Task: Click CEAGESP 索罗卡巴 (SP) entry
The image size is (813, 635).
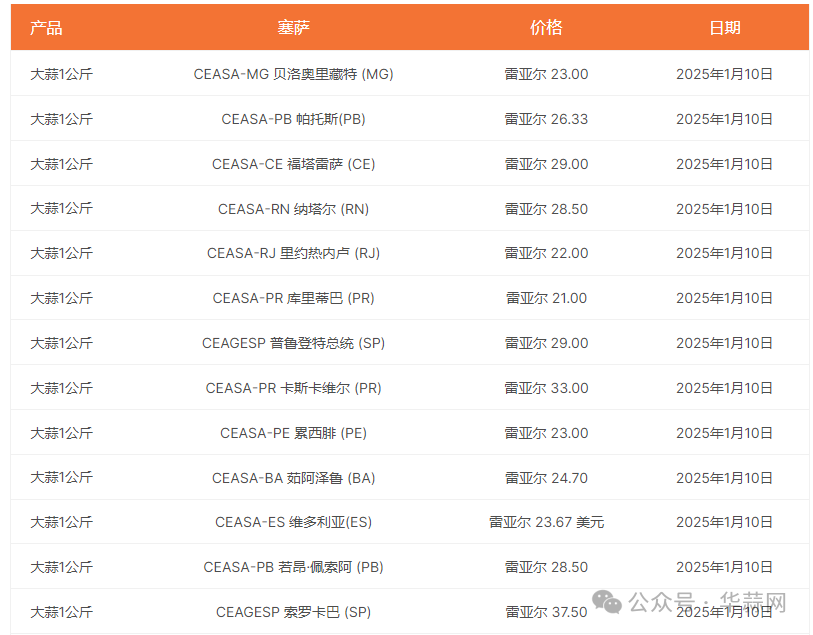Action: click(x=293, y=612)
